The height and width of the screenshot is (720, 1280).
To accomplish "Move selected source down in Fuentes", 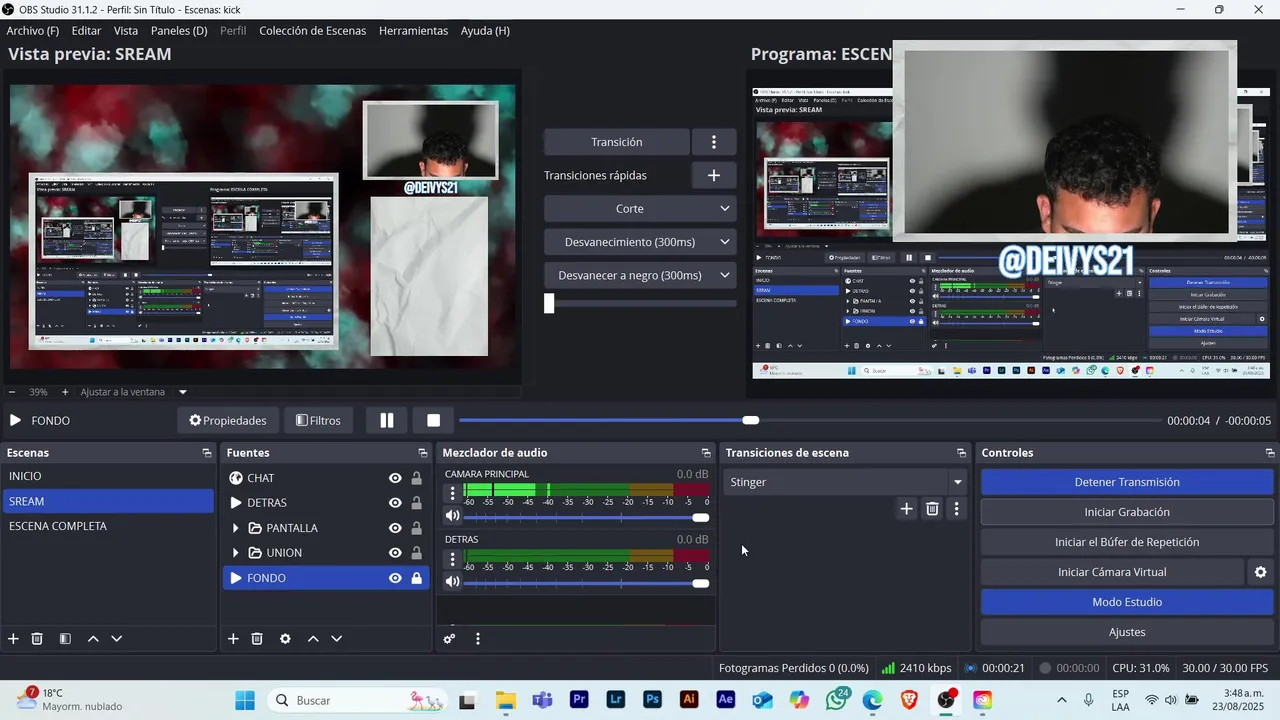I will click(x=337, y=639).
